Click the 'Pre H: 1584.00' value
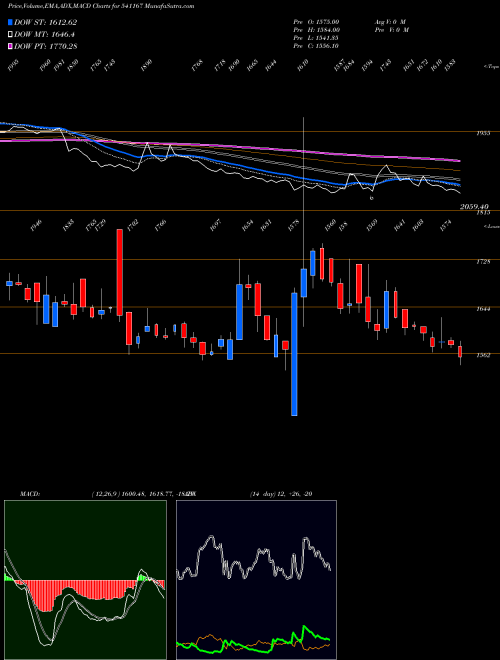500x660 pixels. (x=317, y=29)
